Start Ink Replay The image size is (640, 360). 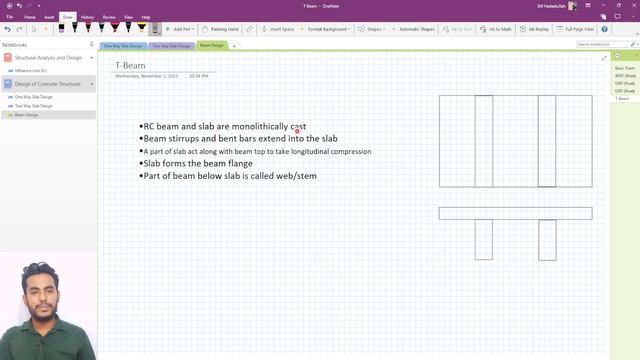tap(534, 29)
